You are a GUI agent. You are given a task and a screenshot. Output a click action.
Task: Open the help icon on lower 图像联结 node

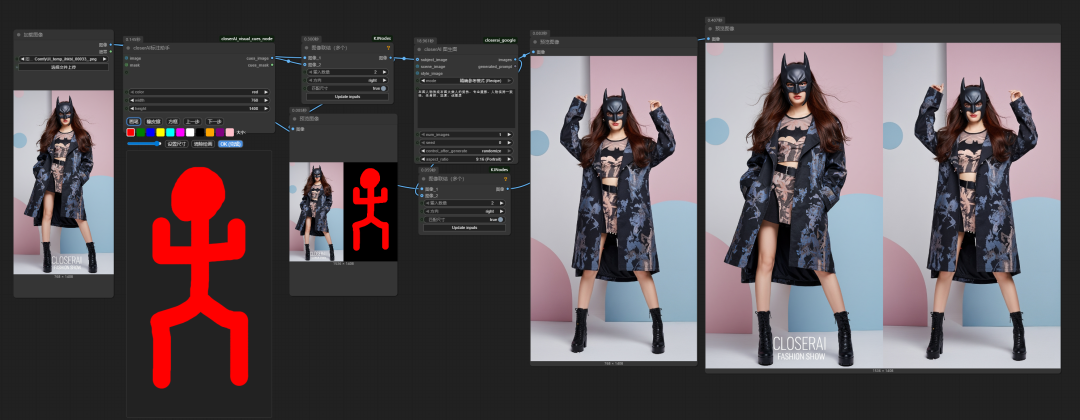coord(506,178)
